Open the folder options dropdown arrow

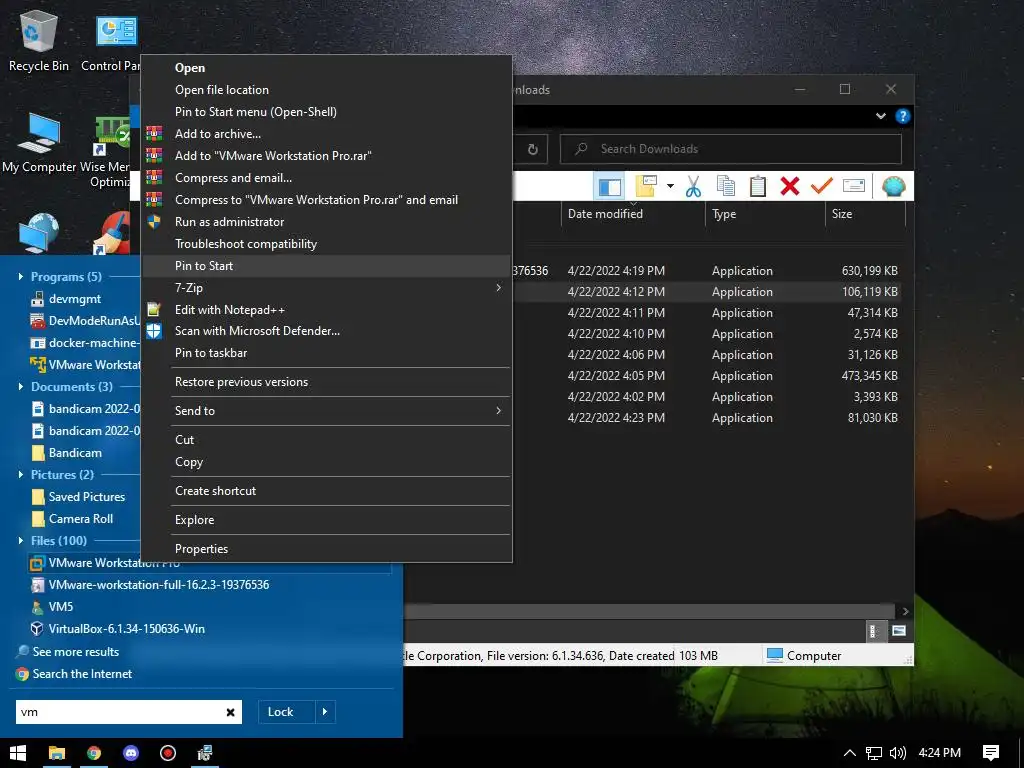(x=670, y=186)
